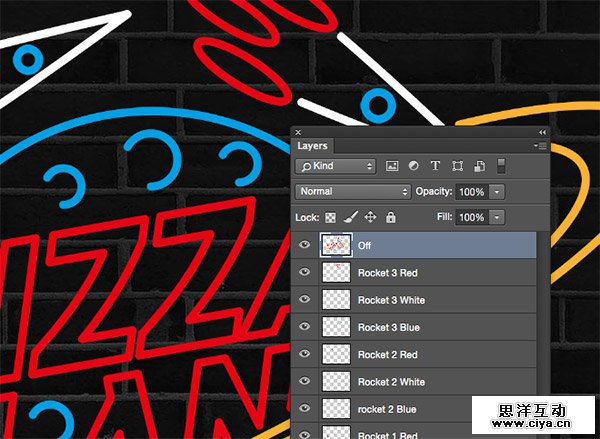Open the Opacity slider arrow

point(497,192)
